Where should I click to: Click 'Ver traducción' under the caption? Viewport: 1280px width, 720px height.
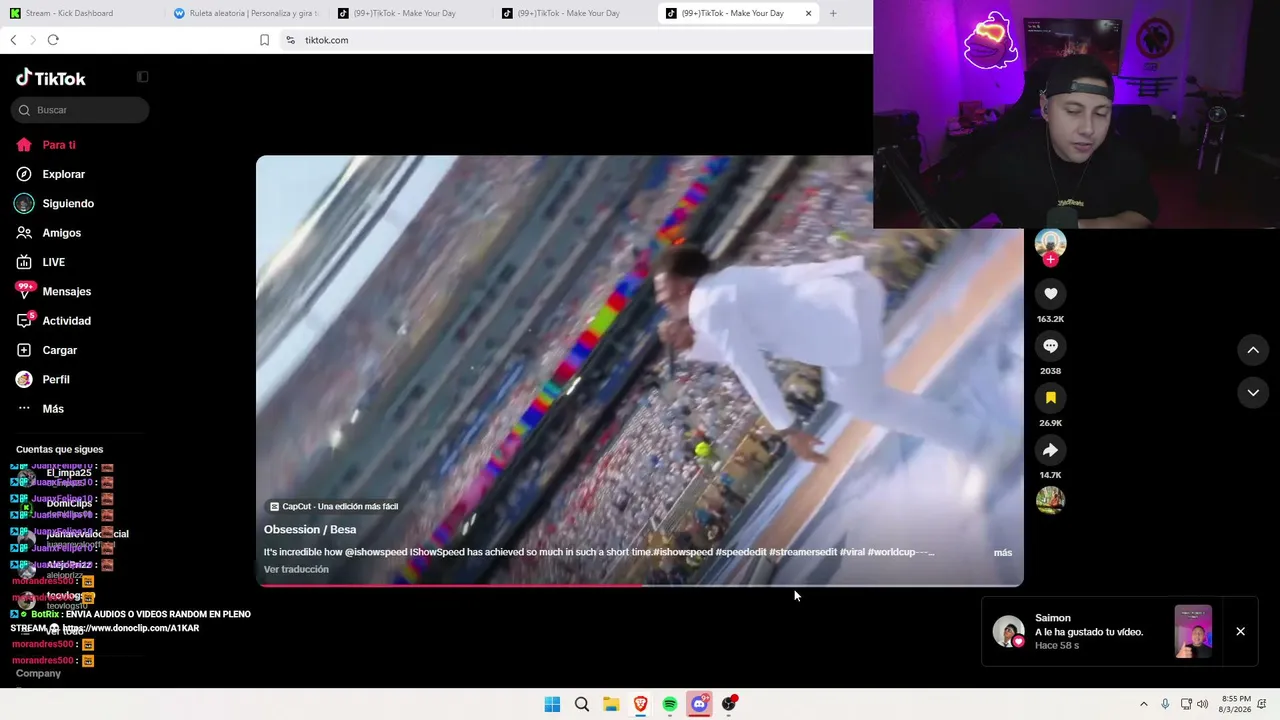coord(296,569)
